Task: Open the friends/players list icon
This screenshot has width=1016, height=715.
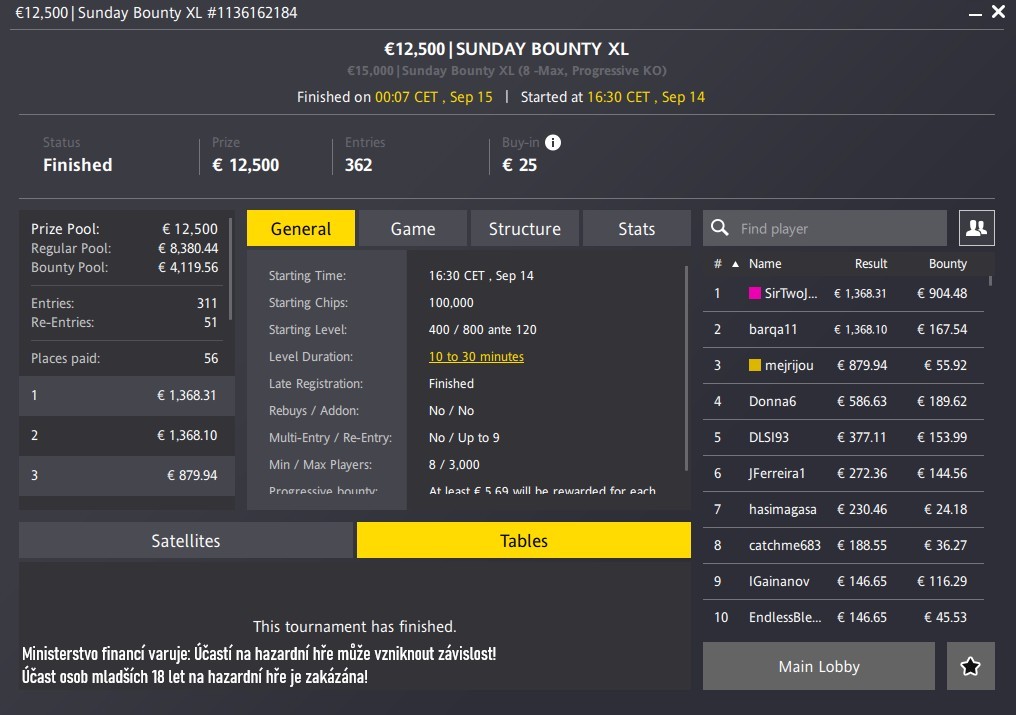Action: 976,229
